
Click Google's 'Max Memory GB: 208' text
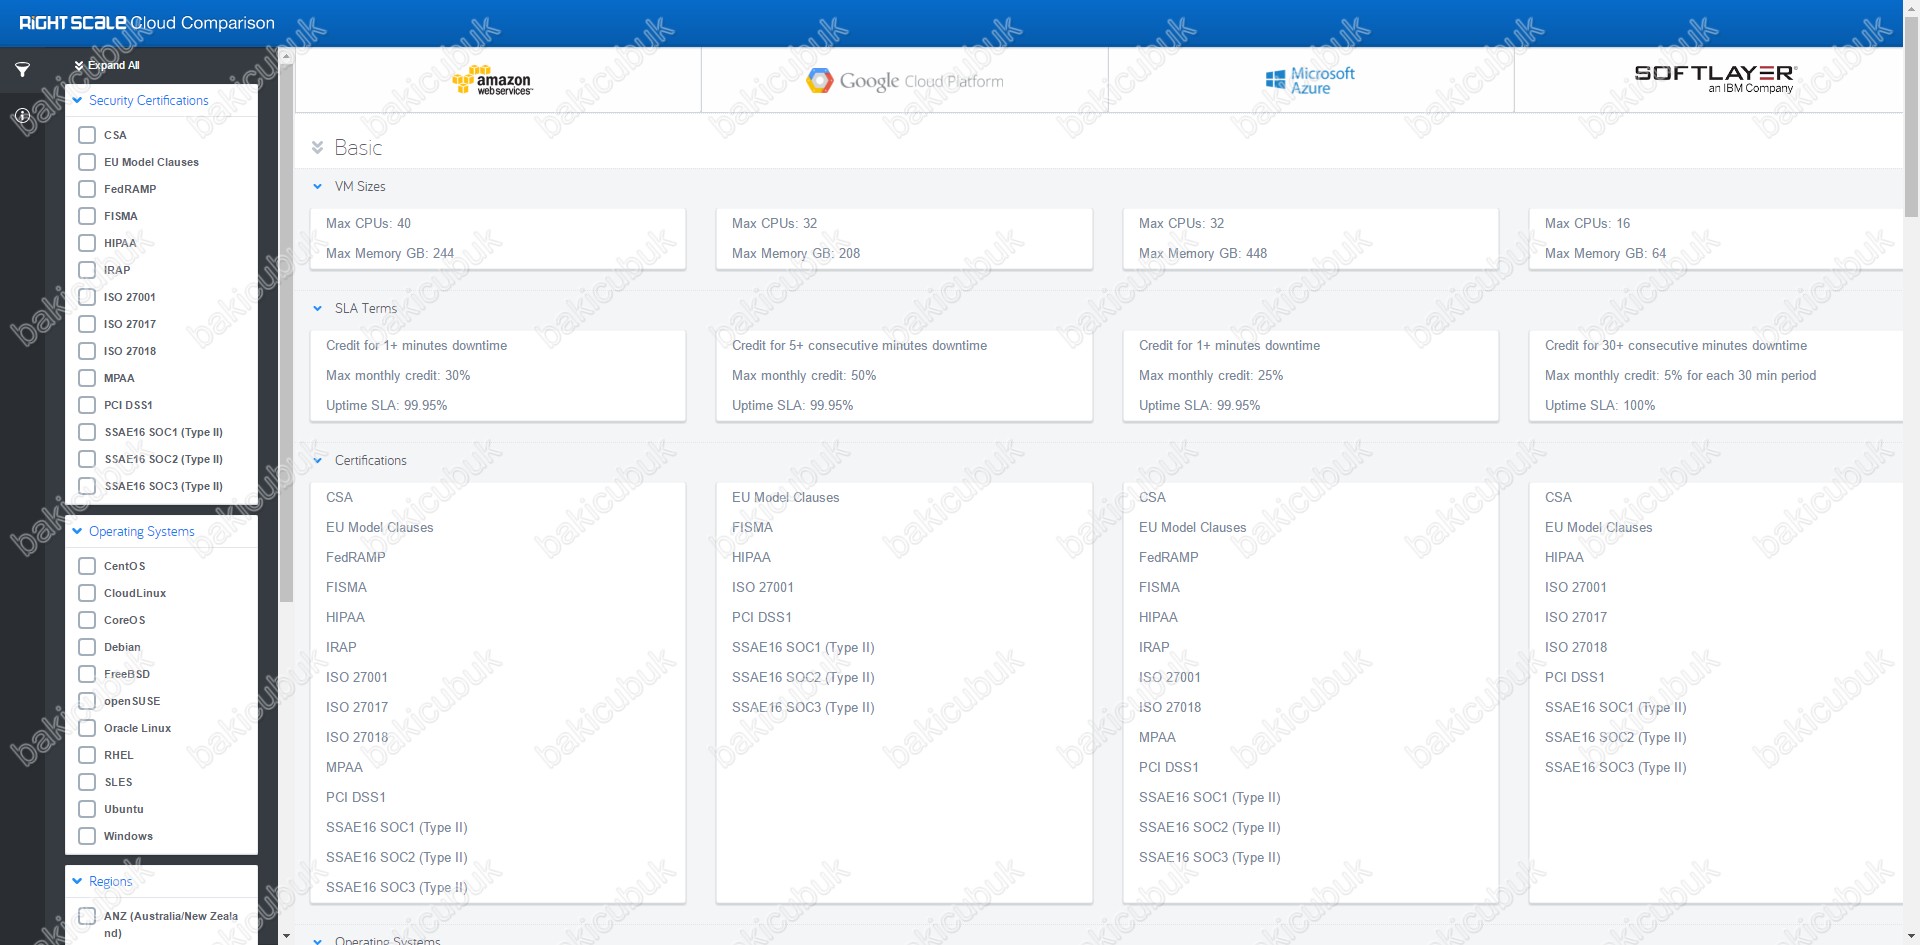(796, 253)
